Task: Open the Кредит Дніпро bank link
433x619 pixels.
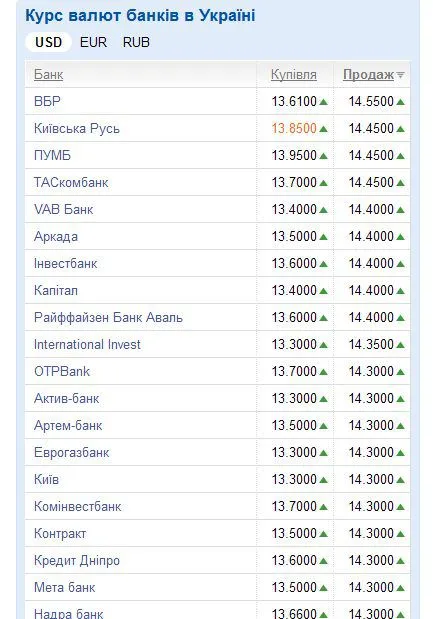Action: tap(77, 560)
